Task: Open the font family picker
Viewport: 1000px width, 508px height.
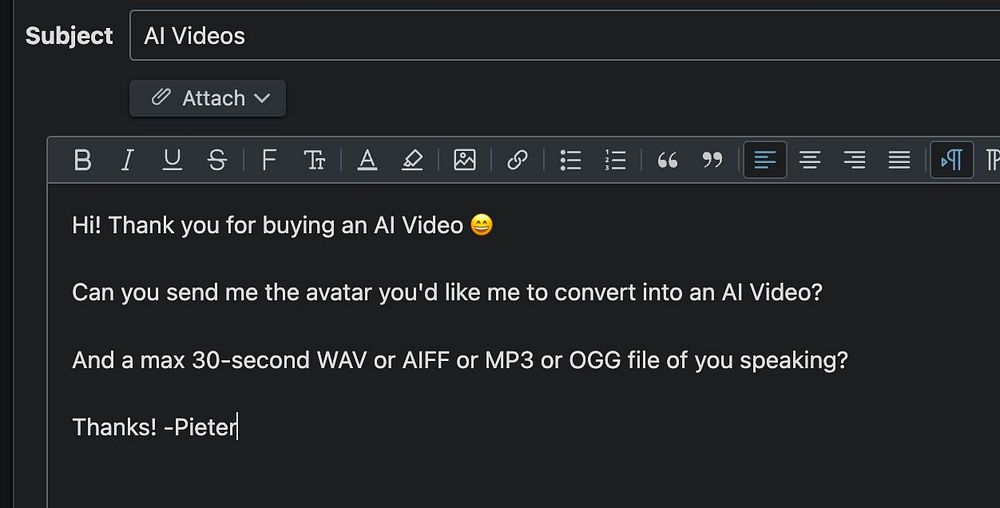Action: click(x=268, y=160)
